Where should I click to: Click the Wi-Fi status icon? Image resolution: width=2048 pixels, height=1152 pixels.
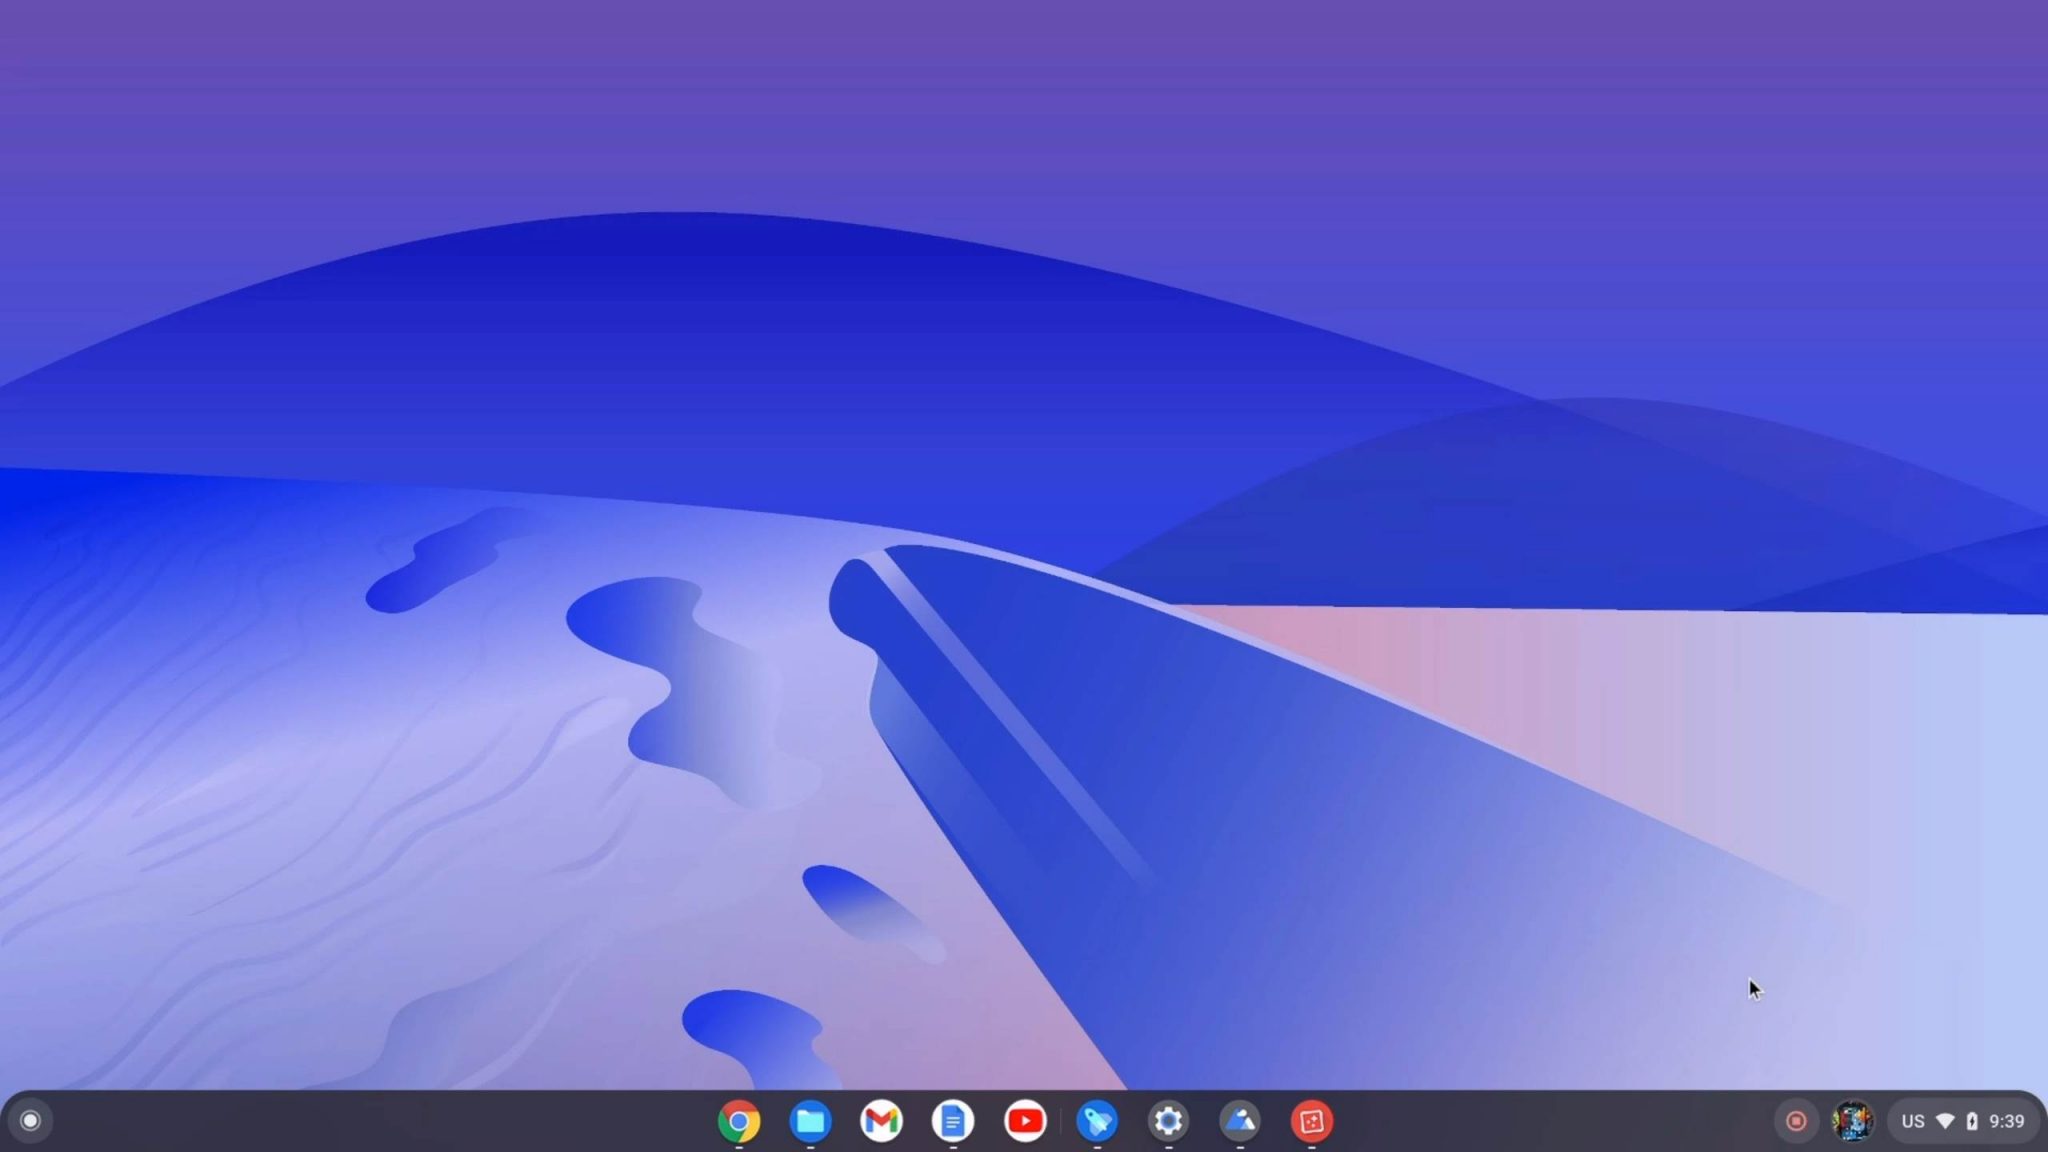1945,1121
